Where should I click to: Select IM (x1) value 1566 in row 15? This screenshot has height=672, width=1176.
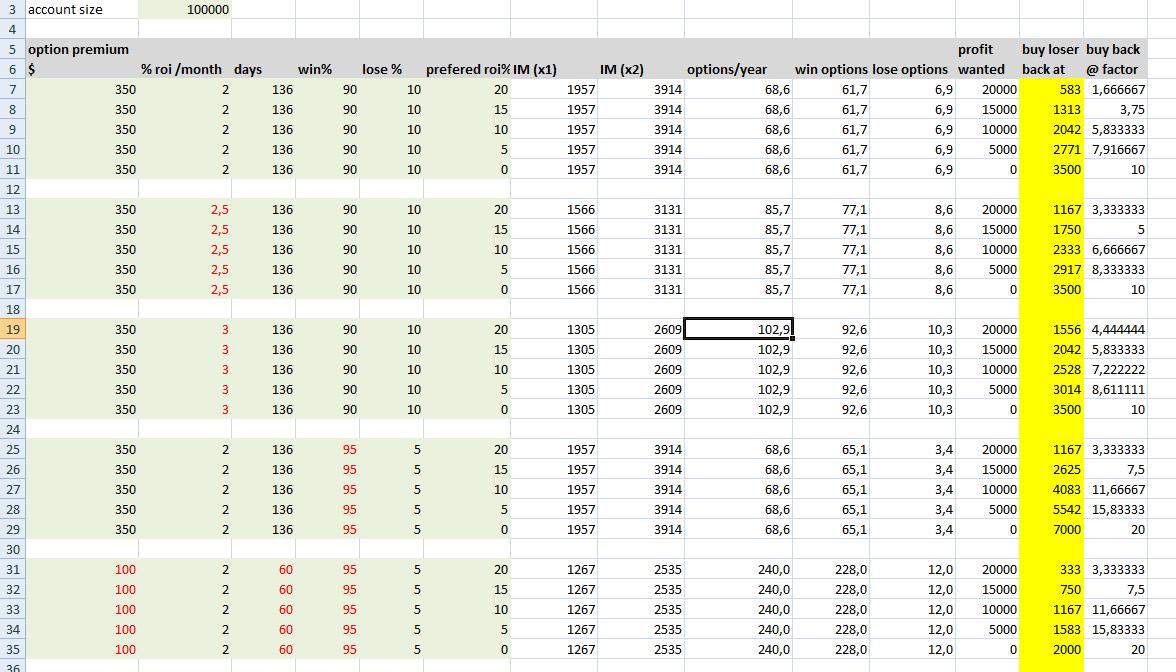click(x=554, y=249)
